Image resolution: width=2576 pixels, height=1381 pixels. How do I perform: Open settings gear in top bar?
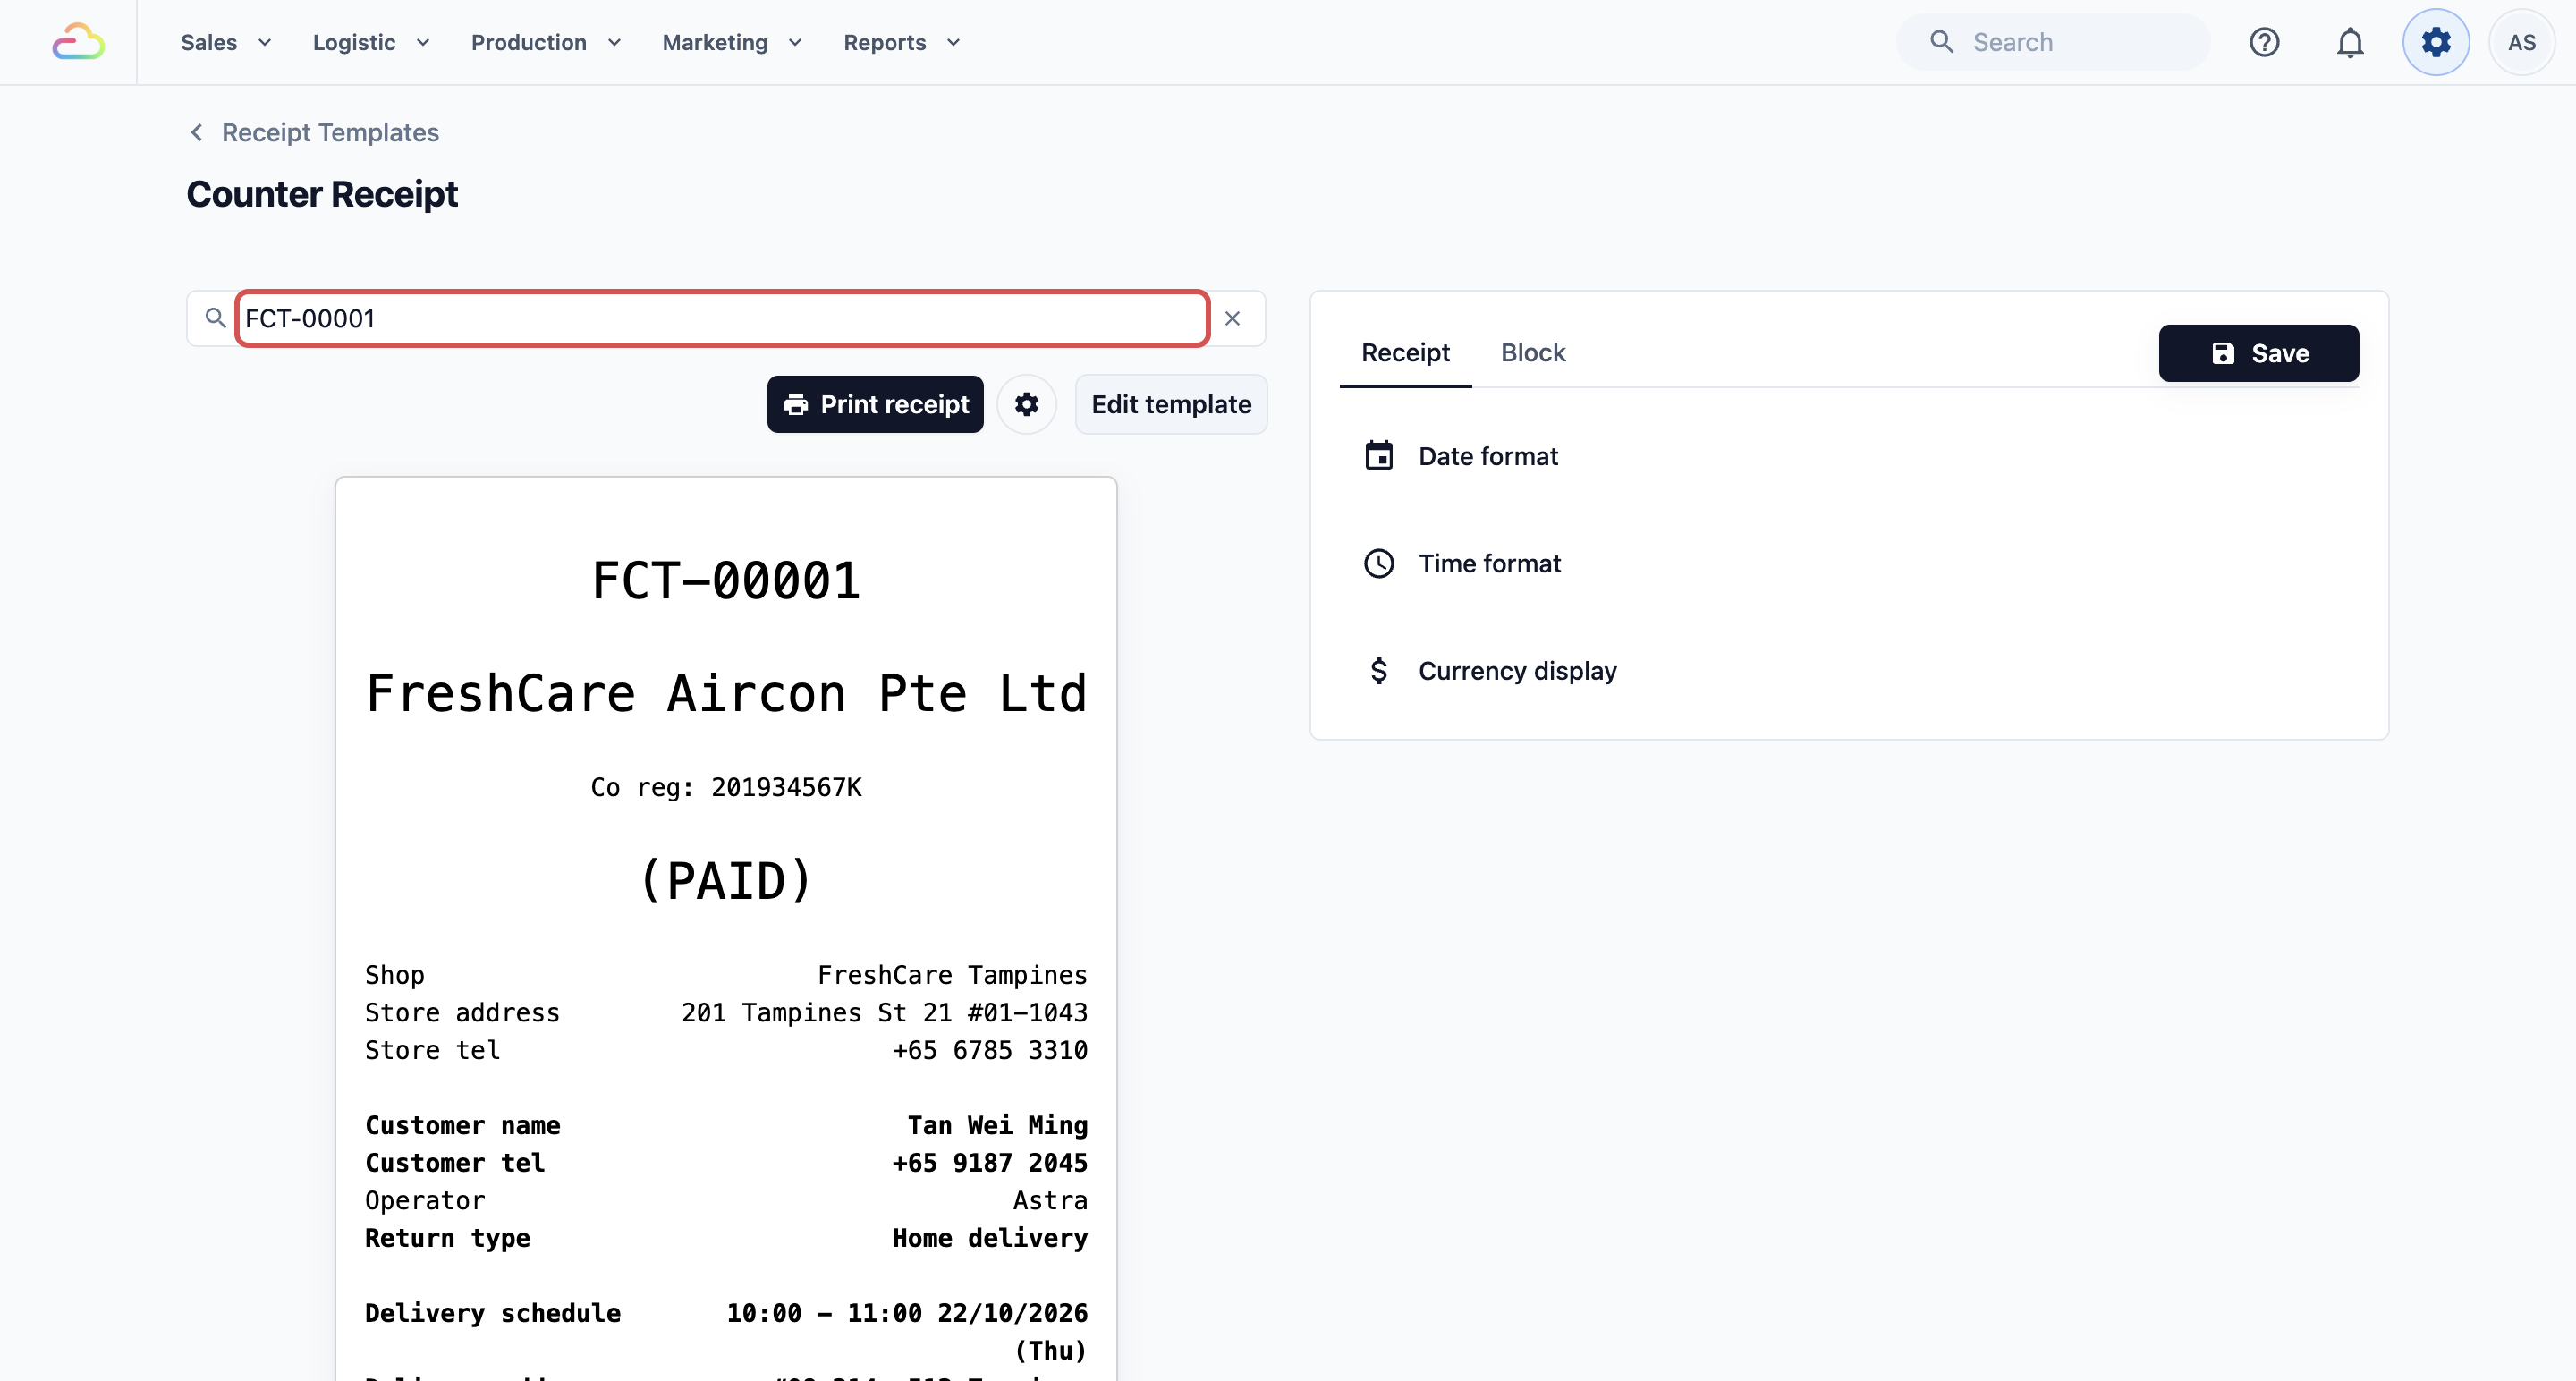[2436, 42]
